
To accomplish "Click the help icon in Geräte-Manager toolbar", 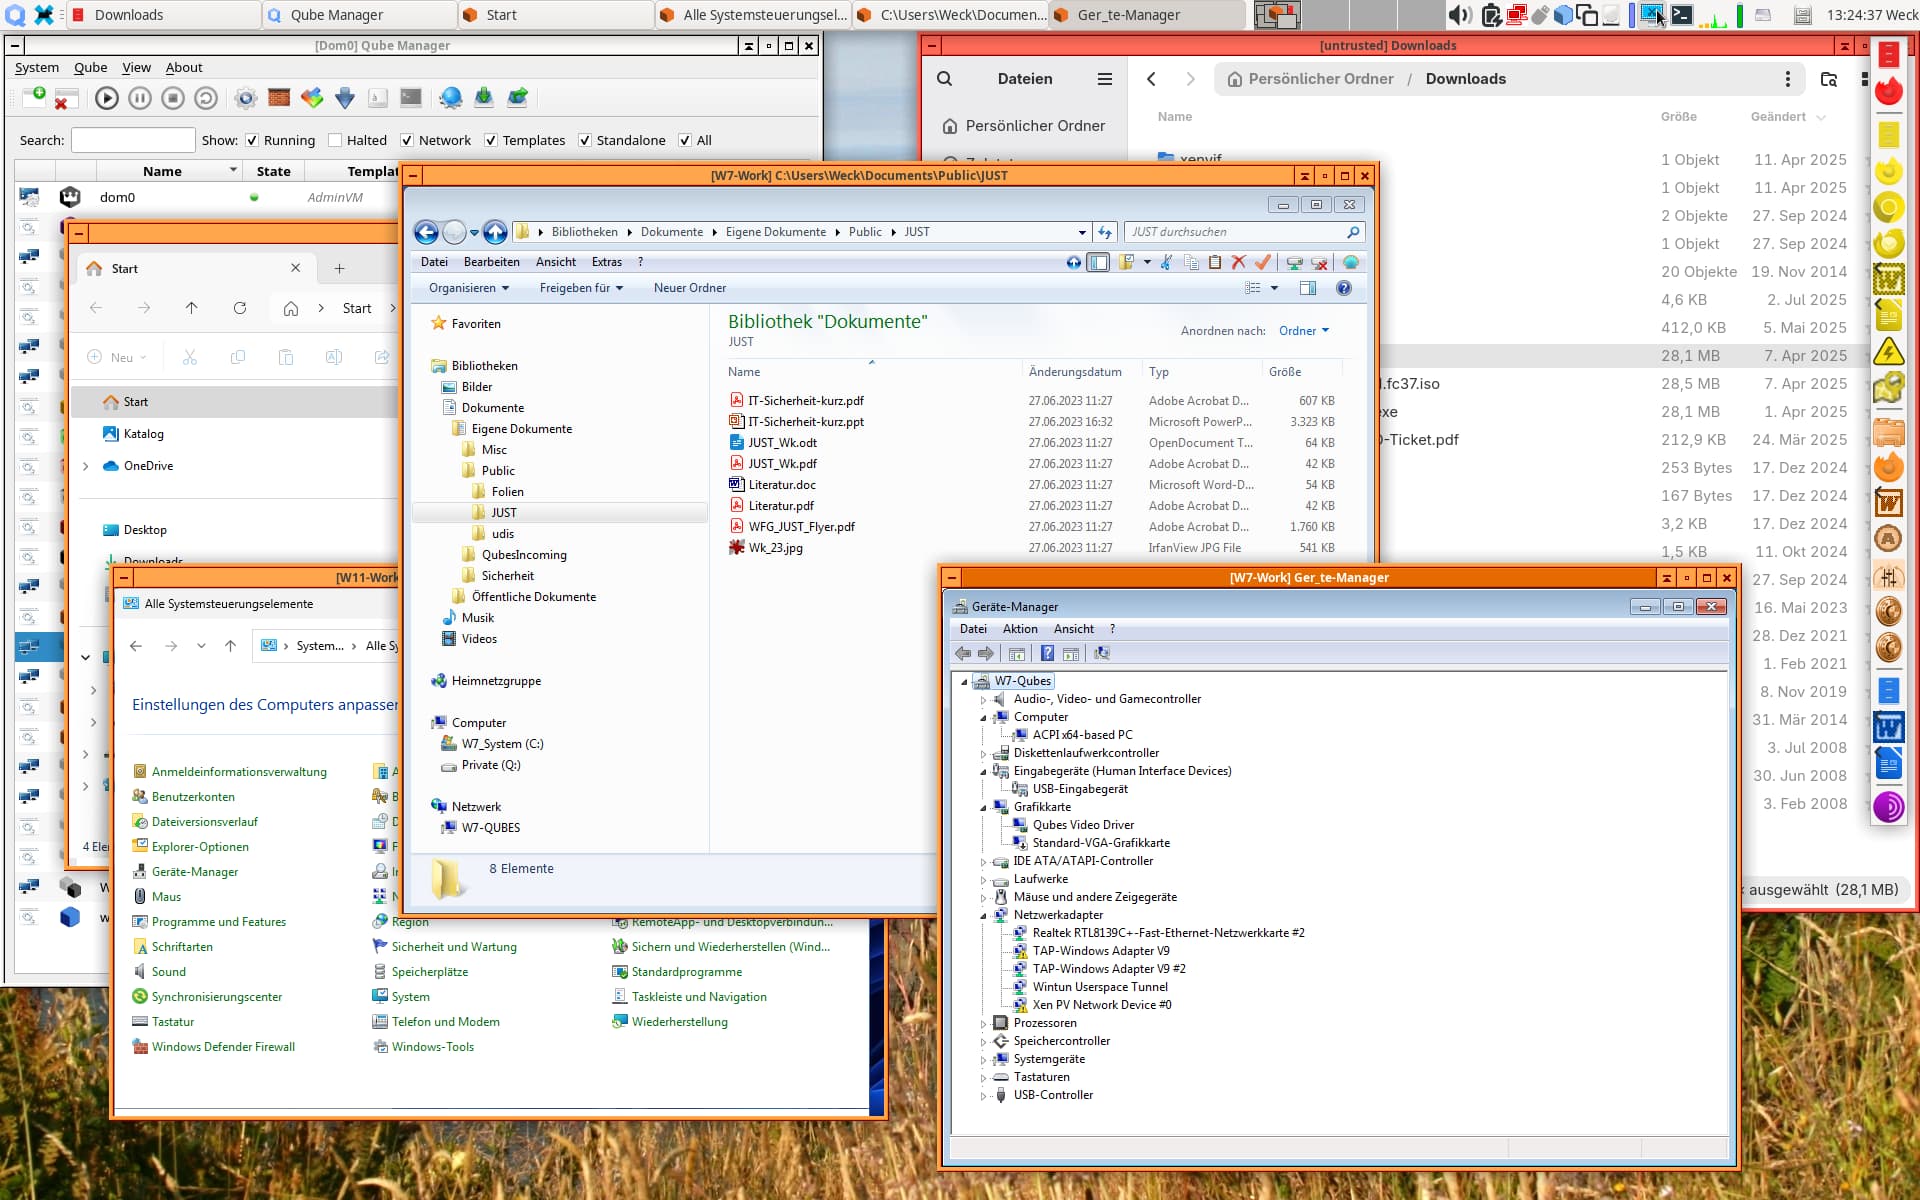I will 1046,653.
